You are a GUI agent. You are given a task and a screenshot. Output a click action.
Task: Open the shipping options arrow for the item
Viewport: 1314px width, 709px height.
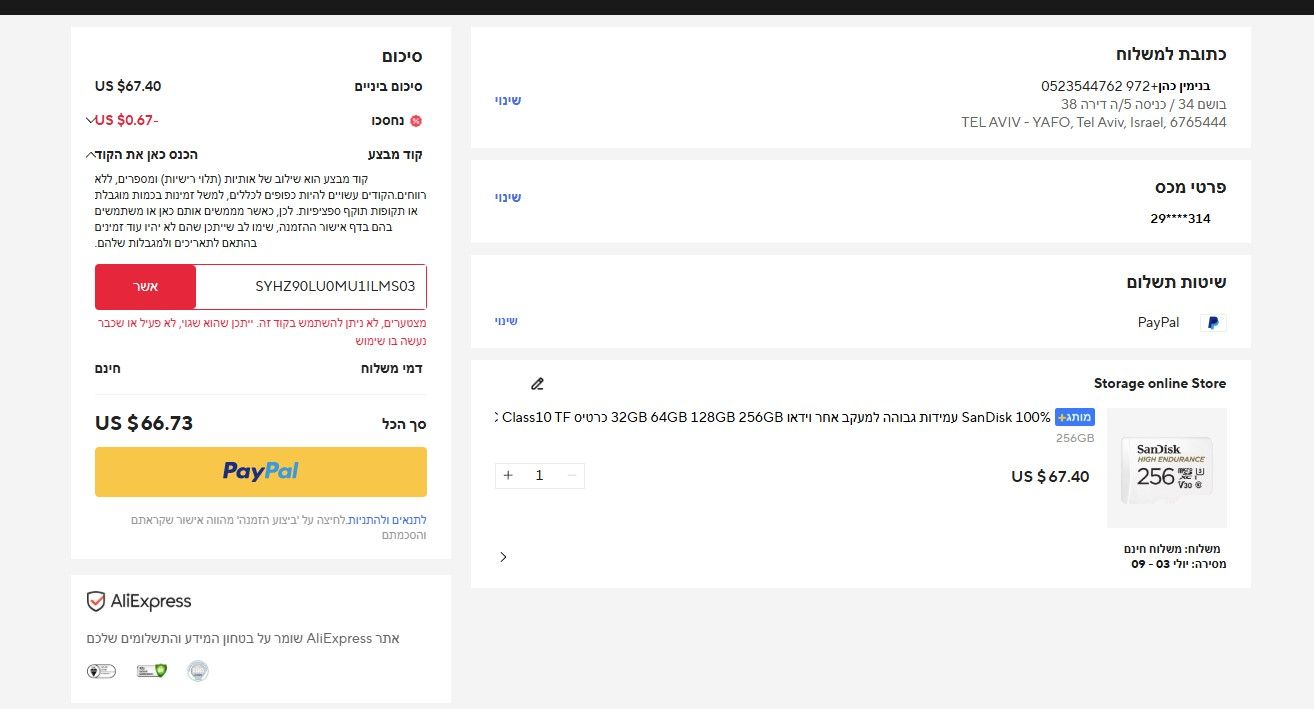(x=503, y=557)
